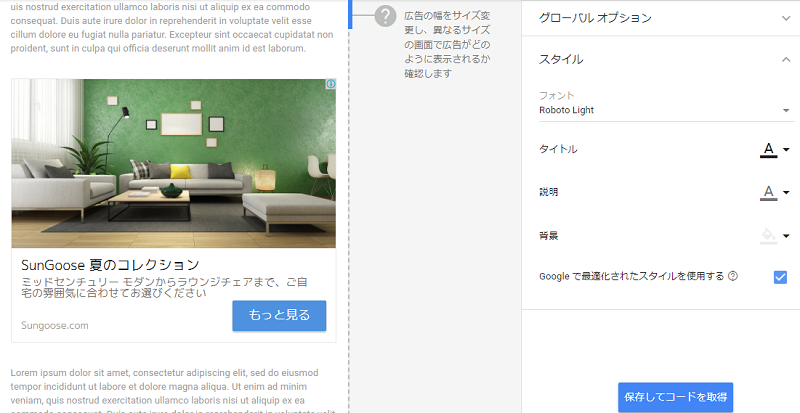Click the もっと見る ad button

tap(279, 315)
